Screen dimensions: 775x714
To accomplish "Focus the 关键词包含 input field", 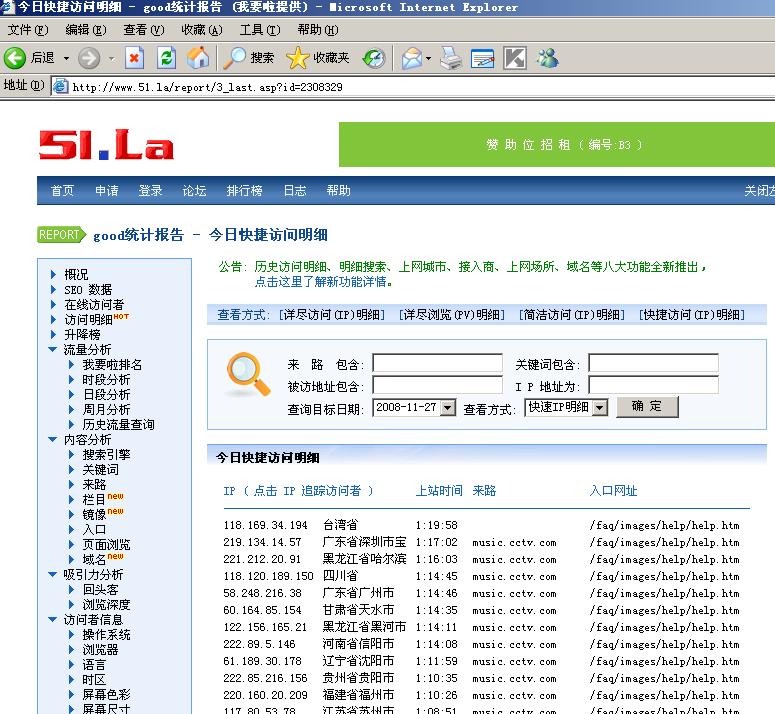I will point(653,363).
